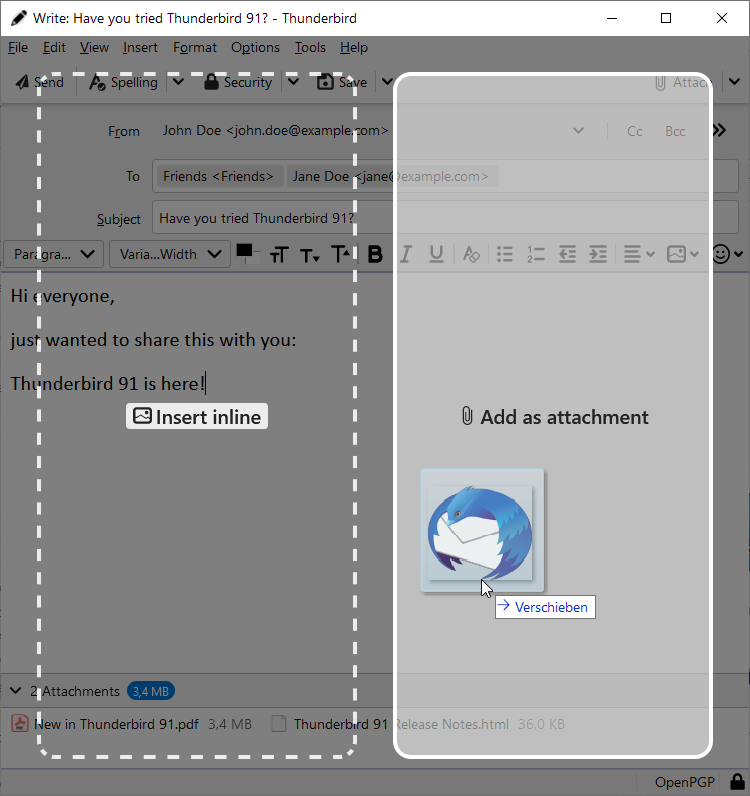Viewport: 750px width, 796px height.
Task: Click the Attach paperclip button
Action: [x=683, y=82]
